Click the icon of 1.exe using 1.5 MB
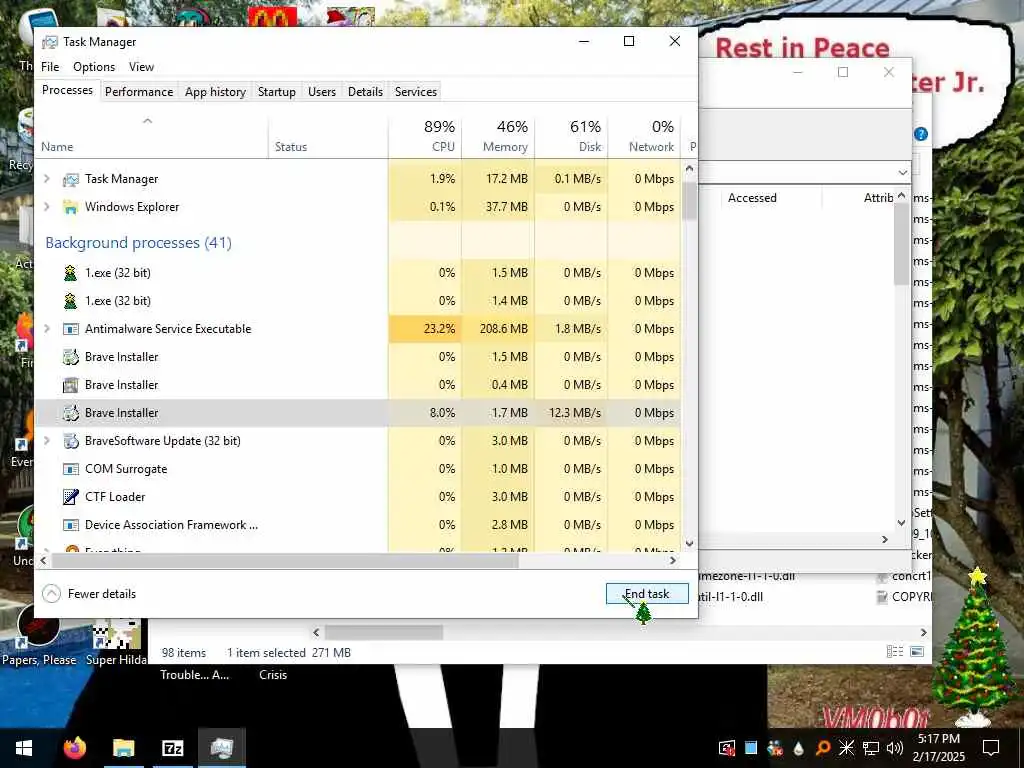The height and width of the screenshot is (768, 1024). point(71,273)
